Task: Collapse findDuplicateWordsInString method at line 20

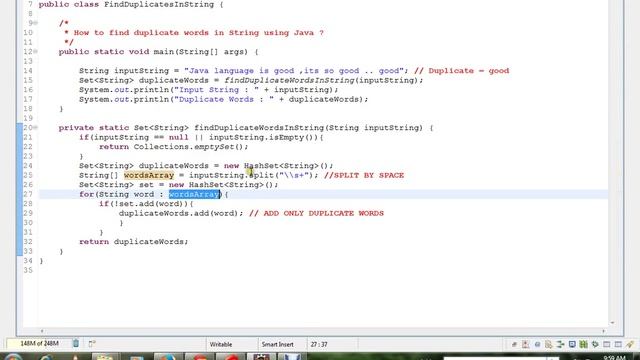Action: [x=36, y=128]
